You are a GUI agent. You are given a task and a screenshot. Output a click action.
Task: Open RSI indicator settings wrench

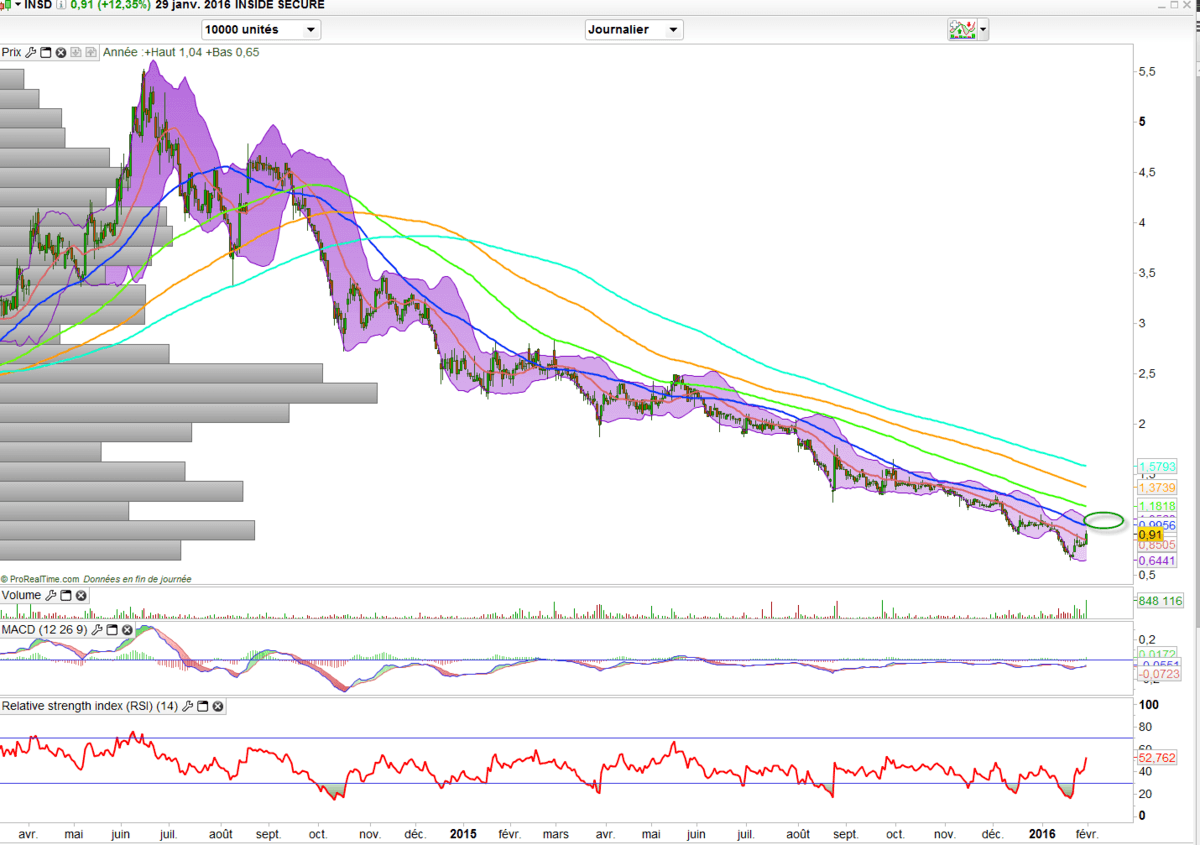188,706
